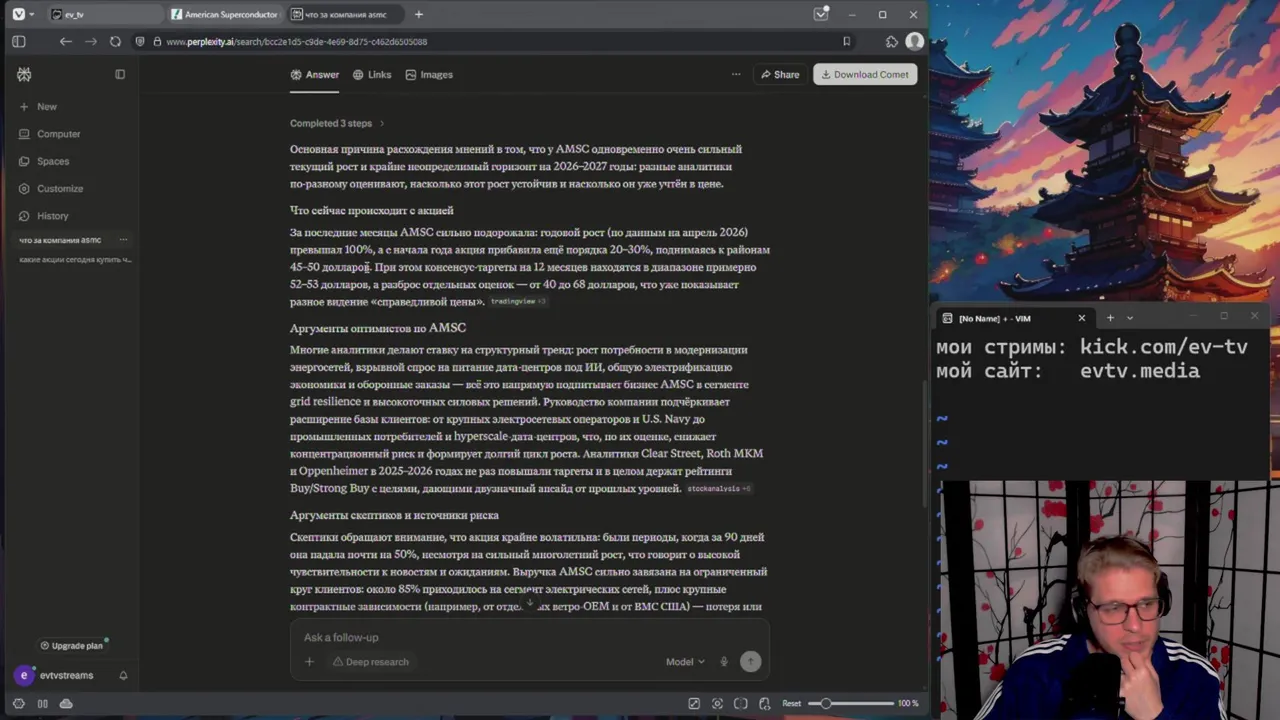The width and height of the screenshot is (1280, 720).
Task: Open a new browser tab
Action: pyautogui.click(x=418, y=14)
